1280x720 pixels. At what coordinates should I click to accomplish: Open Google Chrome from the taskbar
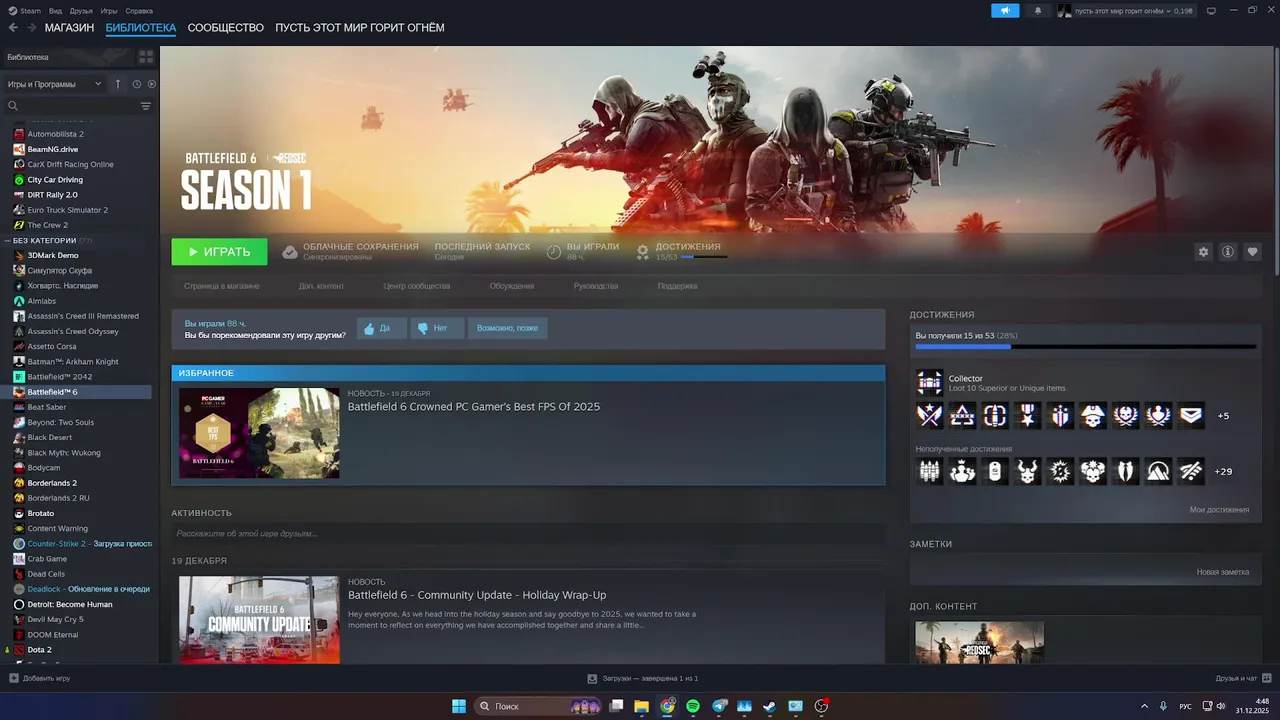667,706
